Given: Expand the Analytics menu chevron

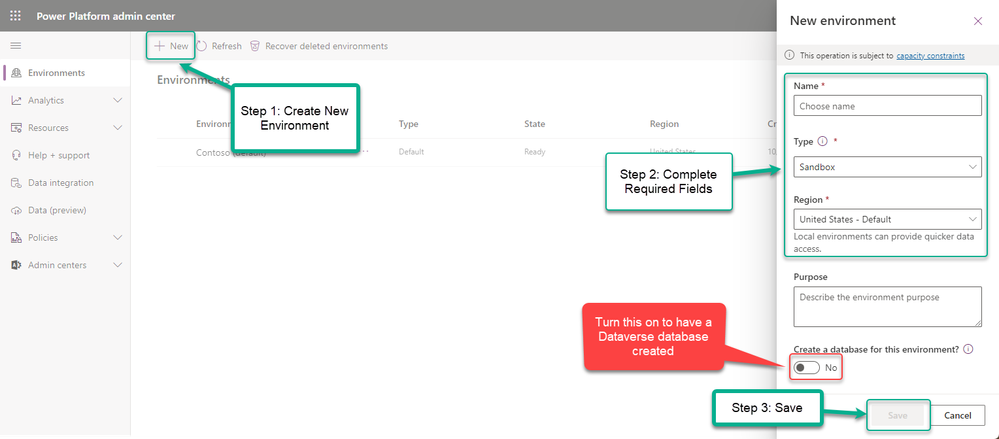Looking at the screenshot, I should 117,100.
